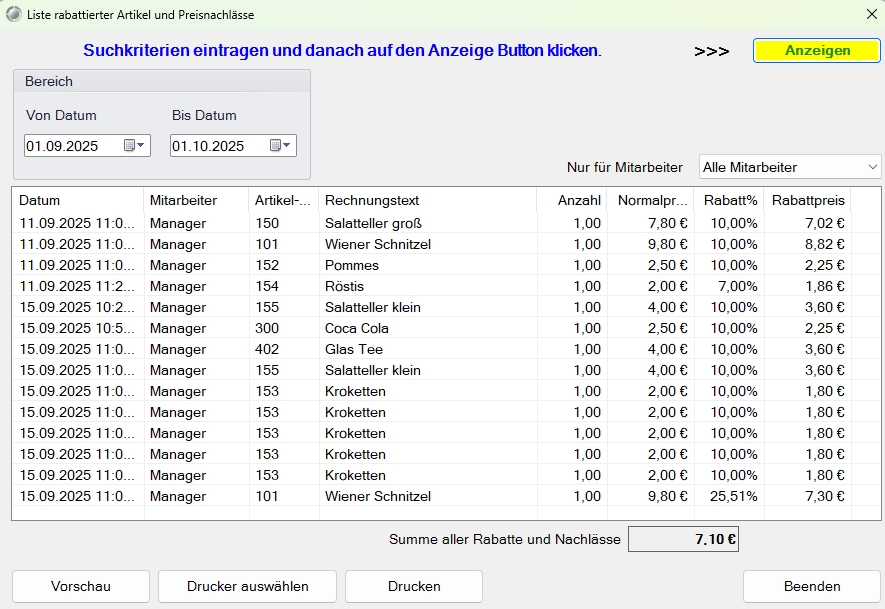Viewport: 885px width, 609px height.
Task: Click the Von Datum field showing 01.09.2025
Action: pyautogui.click(x=87, y=146)
